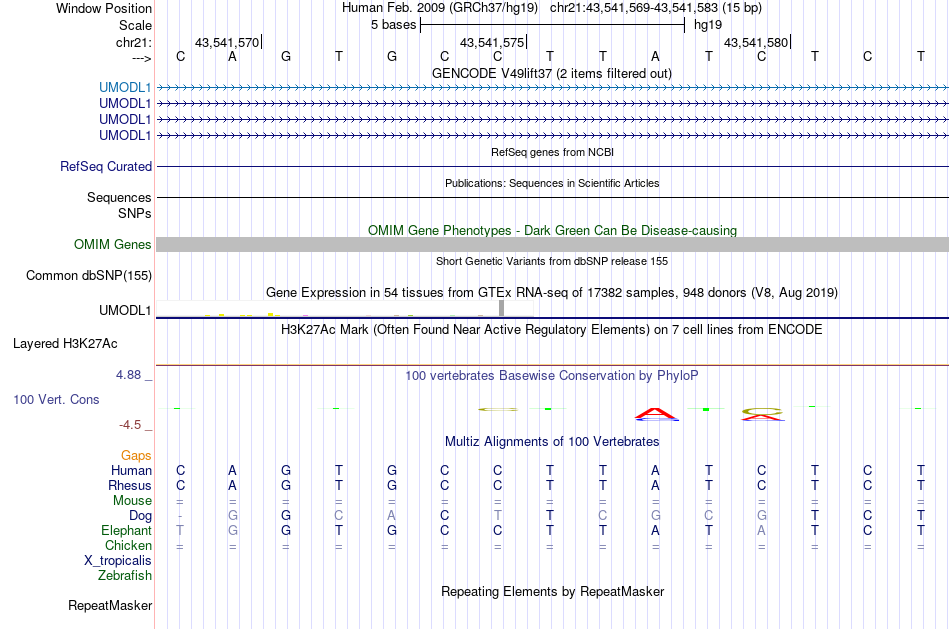This screenshot has width=950, height=629.
Task: Click the OMIM Genes side label
Action: coord(112,244)
